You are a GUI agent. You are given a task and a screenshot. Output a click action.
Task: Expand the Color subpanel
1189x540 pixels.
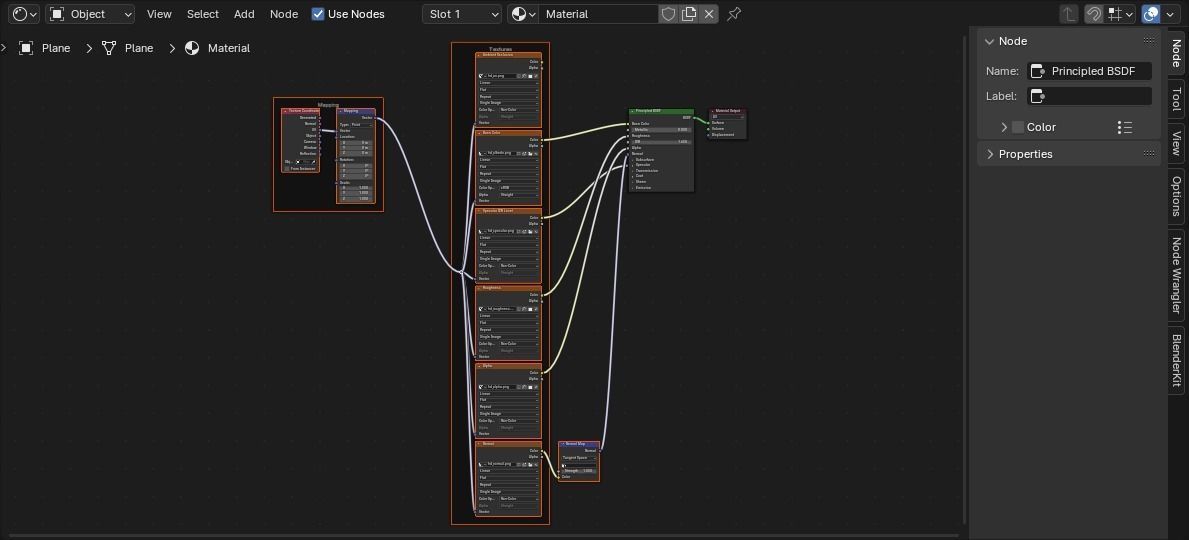click(x=1004, y=127)
